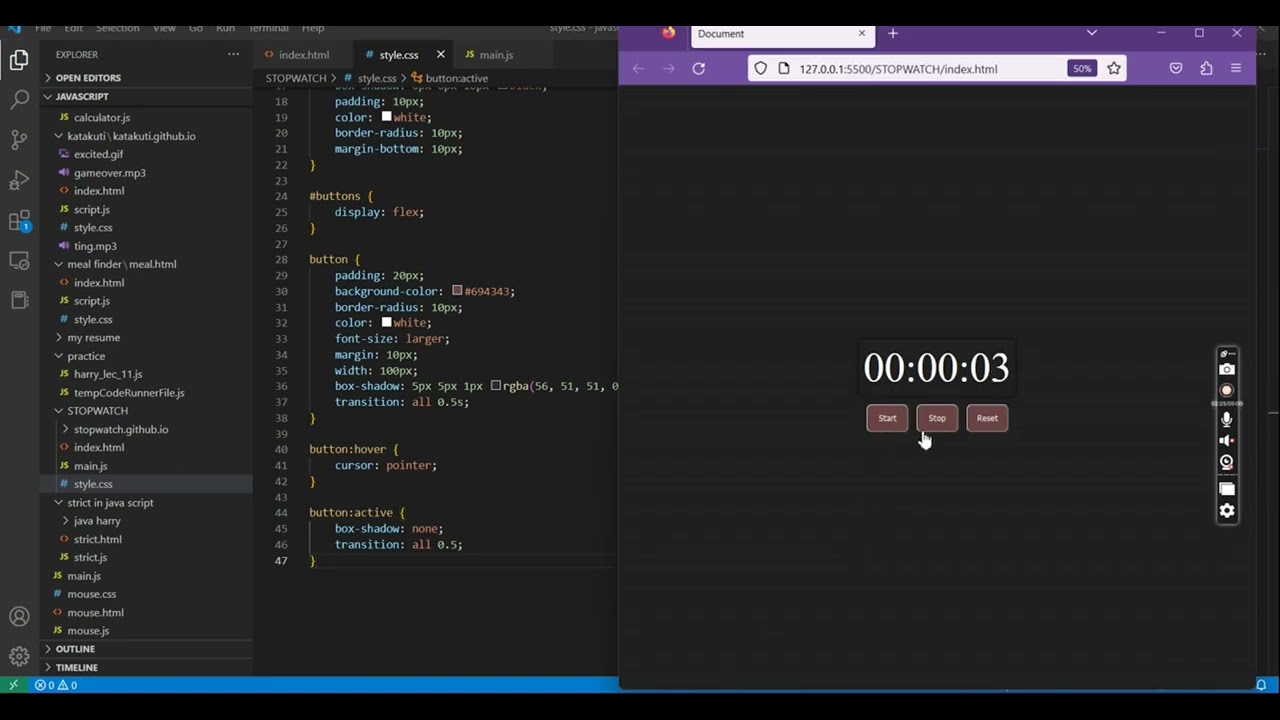Toggle the recorder system speaker audio
The height and width of the screenshot is (720, 1280).
pos(1227,441)
